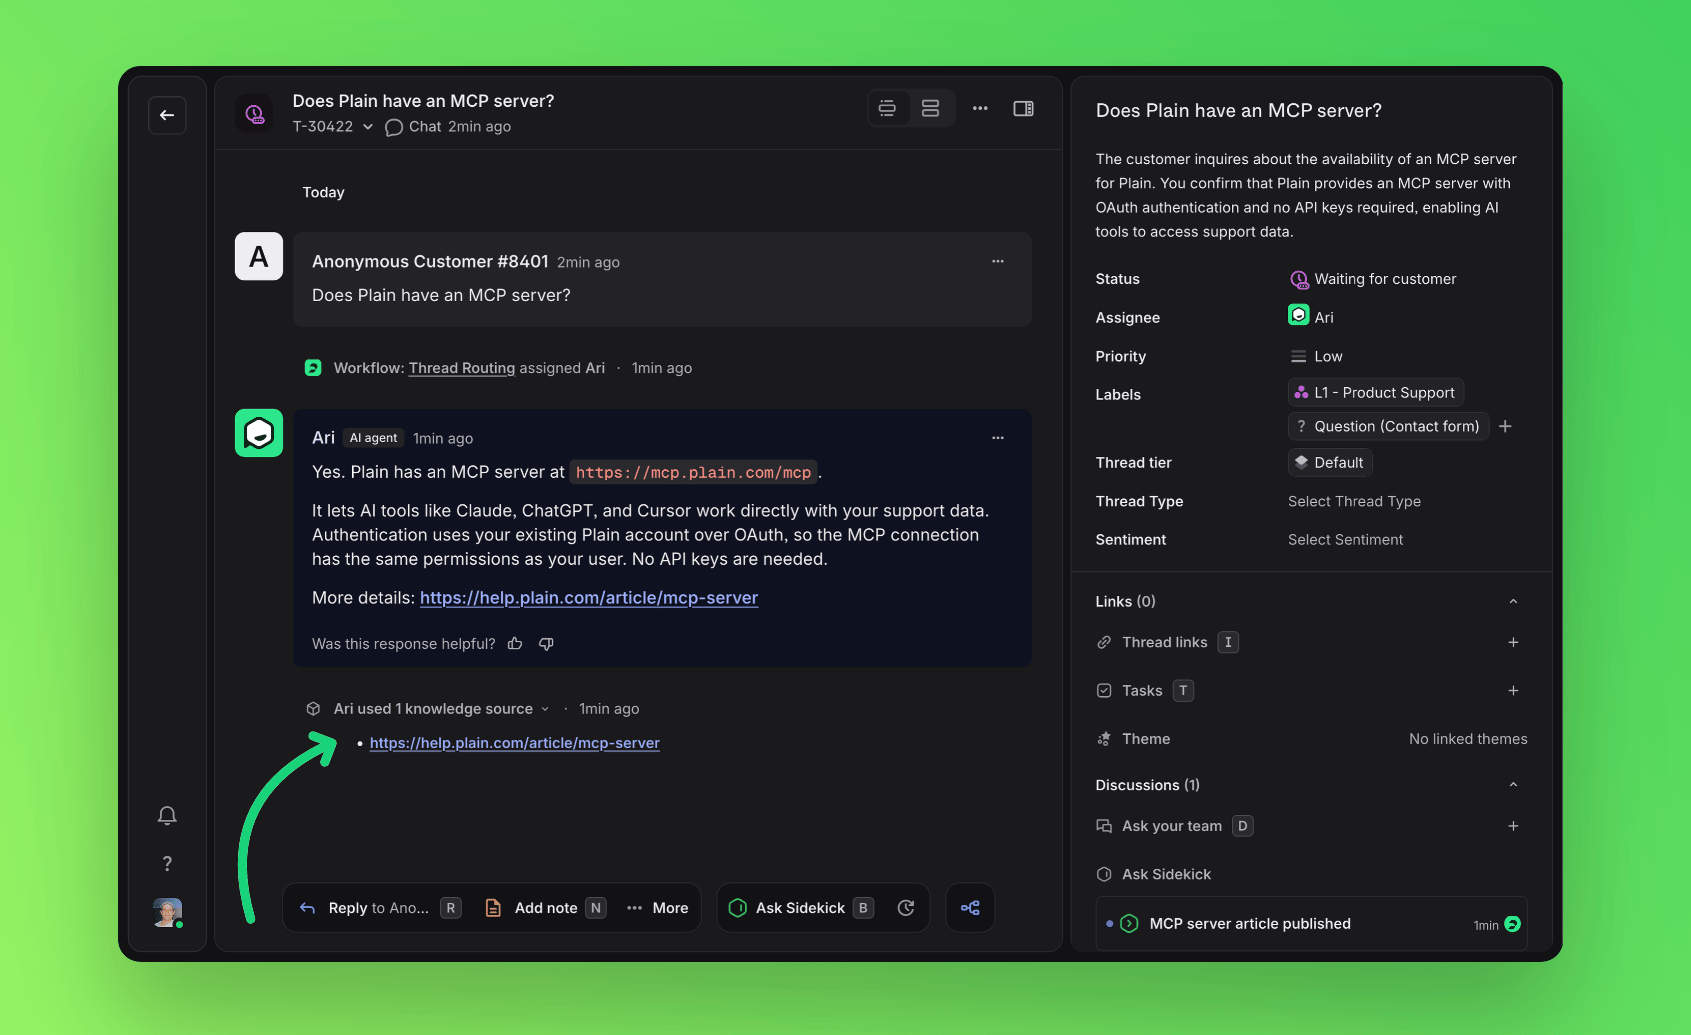
Task: Open the help question mark icon
Action: 167,863
